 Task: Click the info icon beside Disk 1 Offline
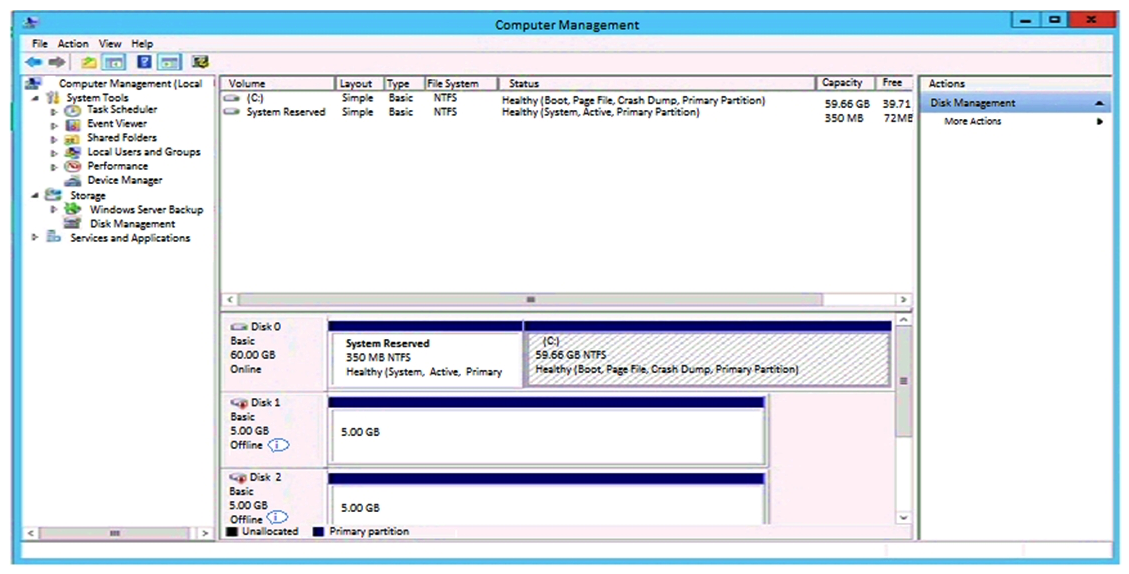point(279,445)
